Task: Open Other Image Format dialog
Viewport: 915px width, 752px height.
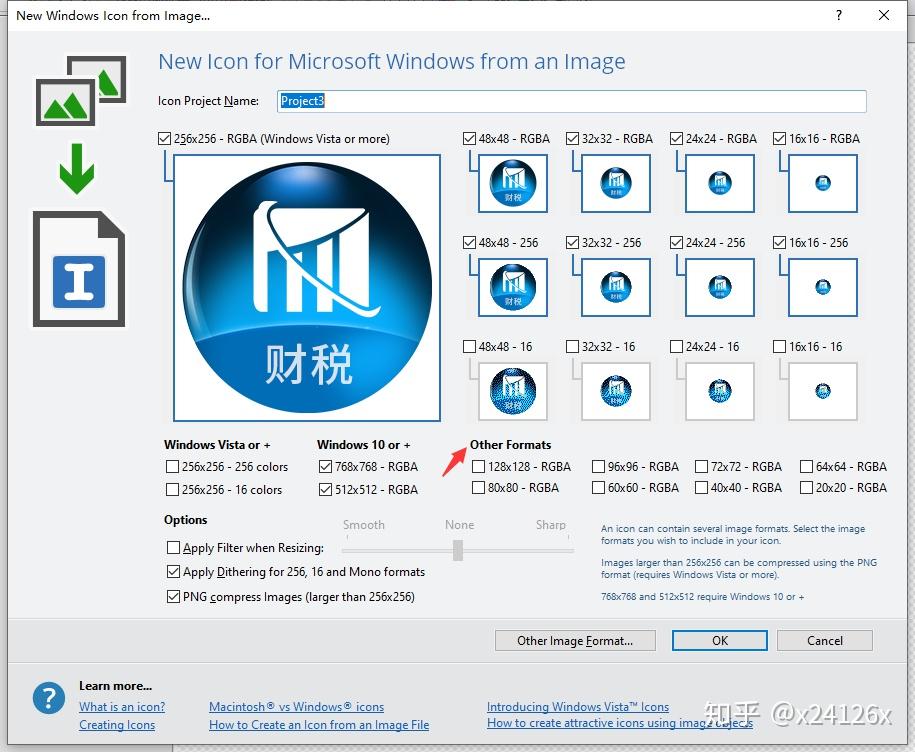Action: click(x=575, y=641)
